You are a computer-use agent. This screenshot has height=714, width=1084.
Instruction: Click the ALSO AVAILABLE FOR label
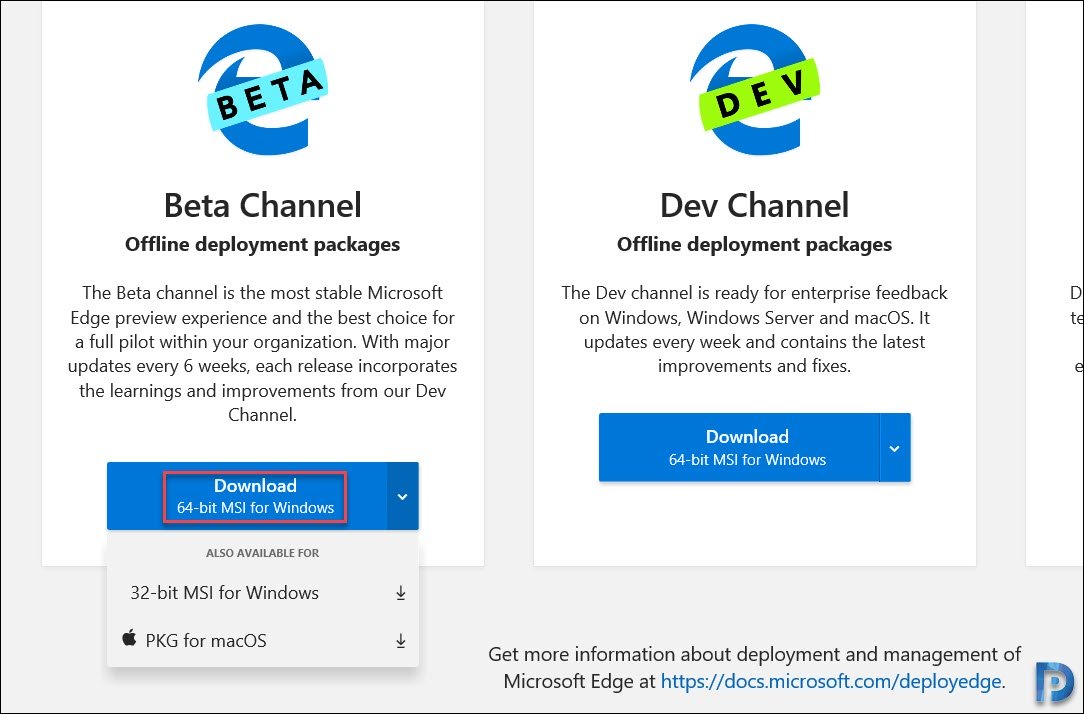pyautogui.click(x=263, y=553)
